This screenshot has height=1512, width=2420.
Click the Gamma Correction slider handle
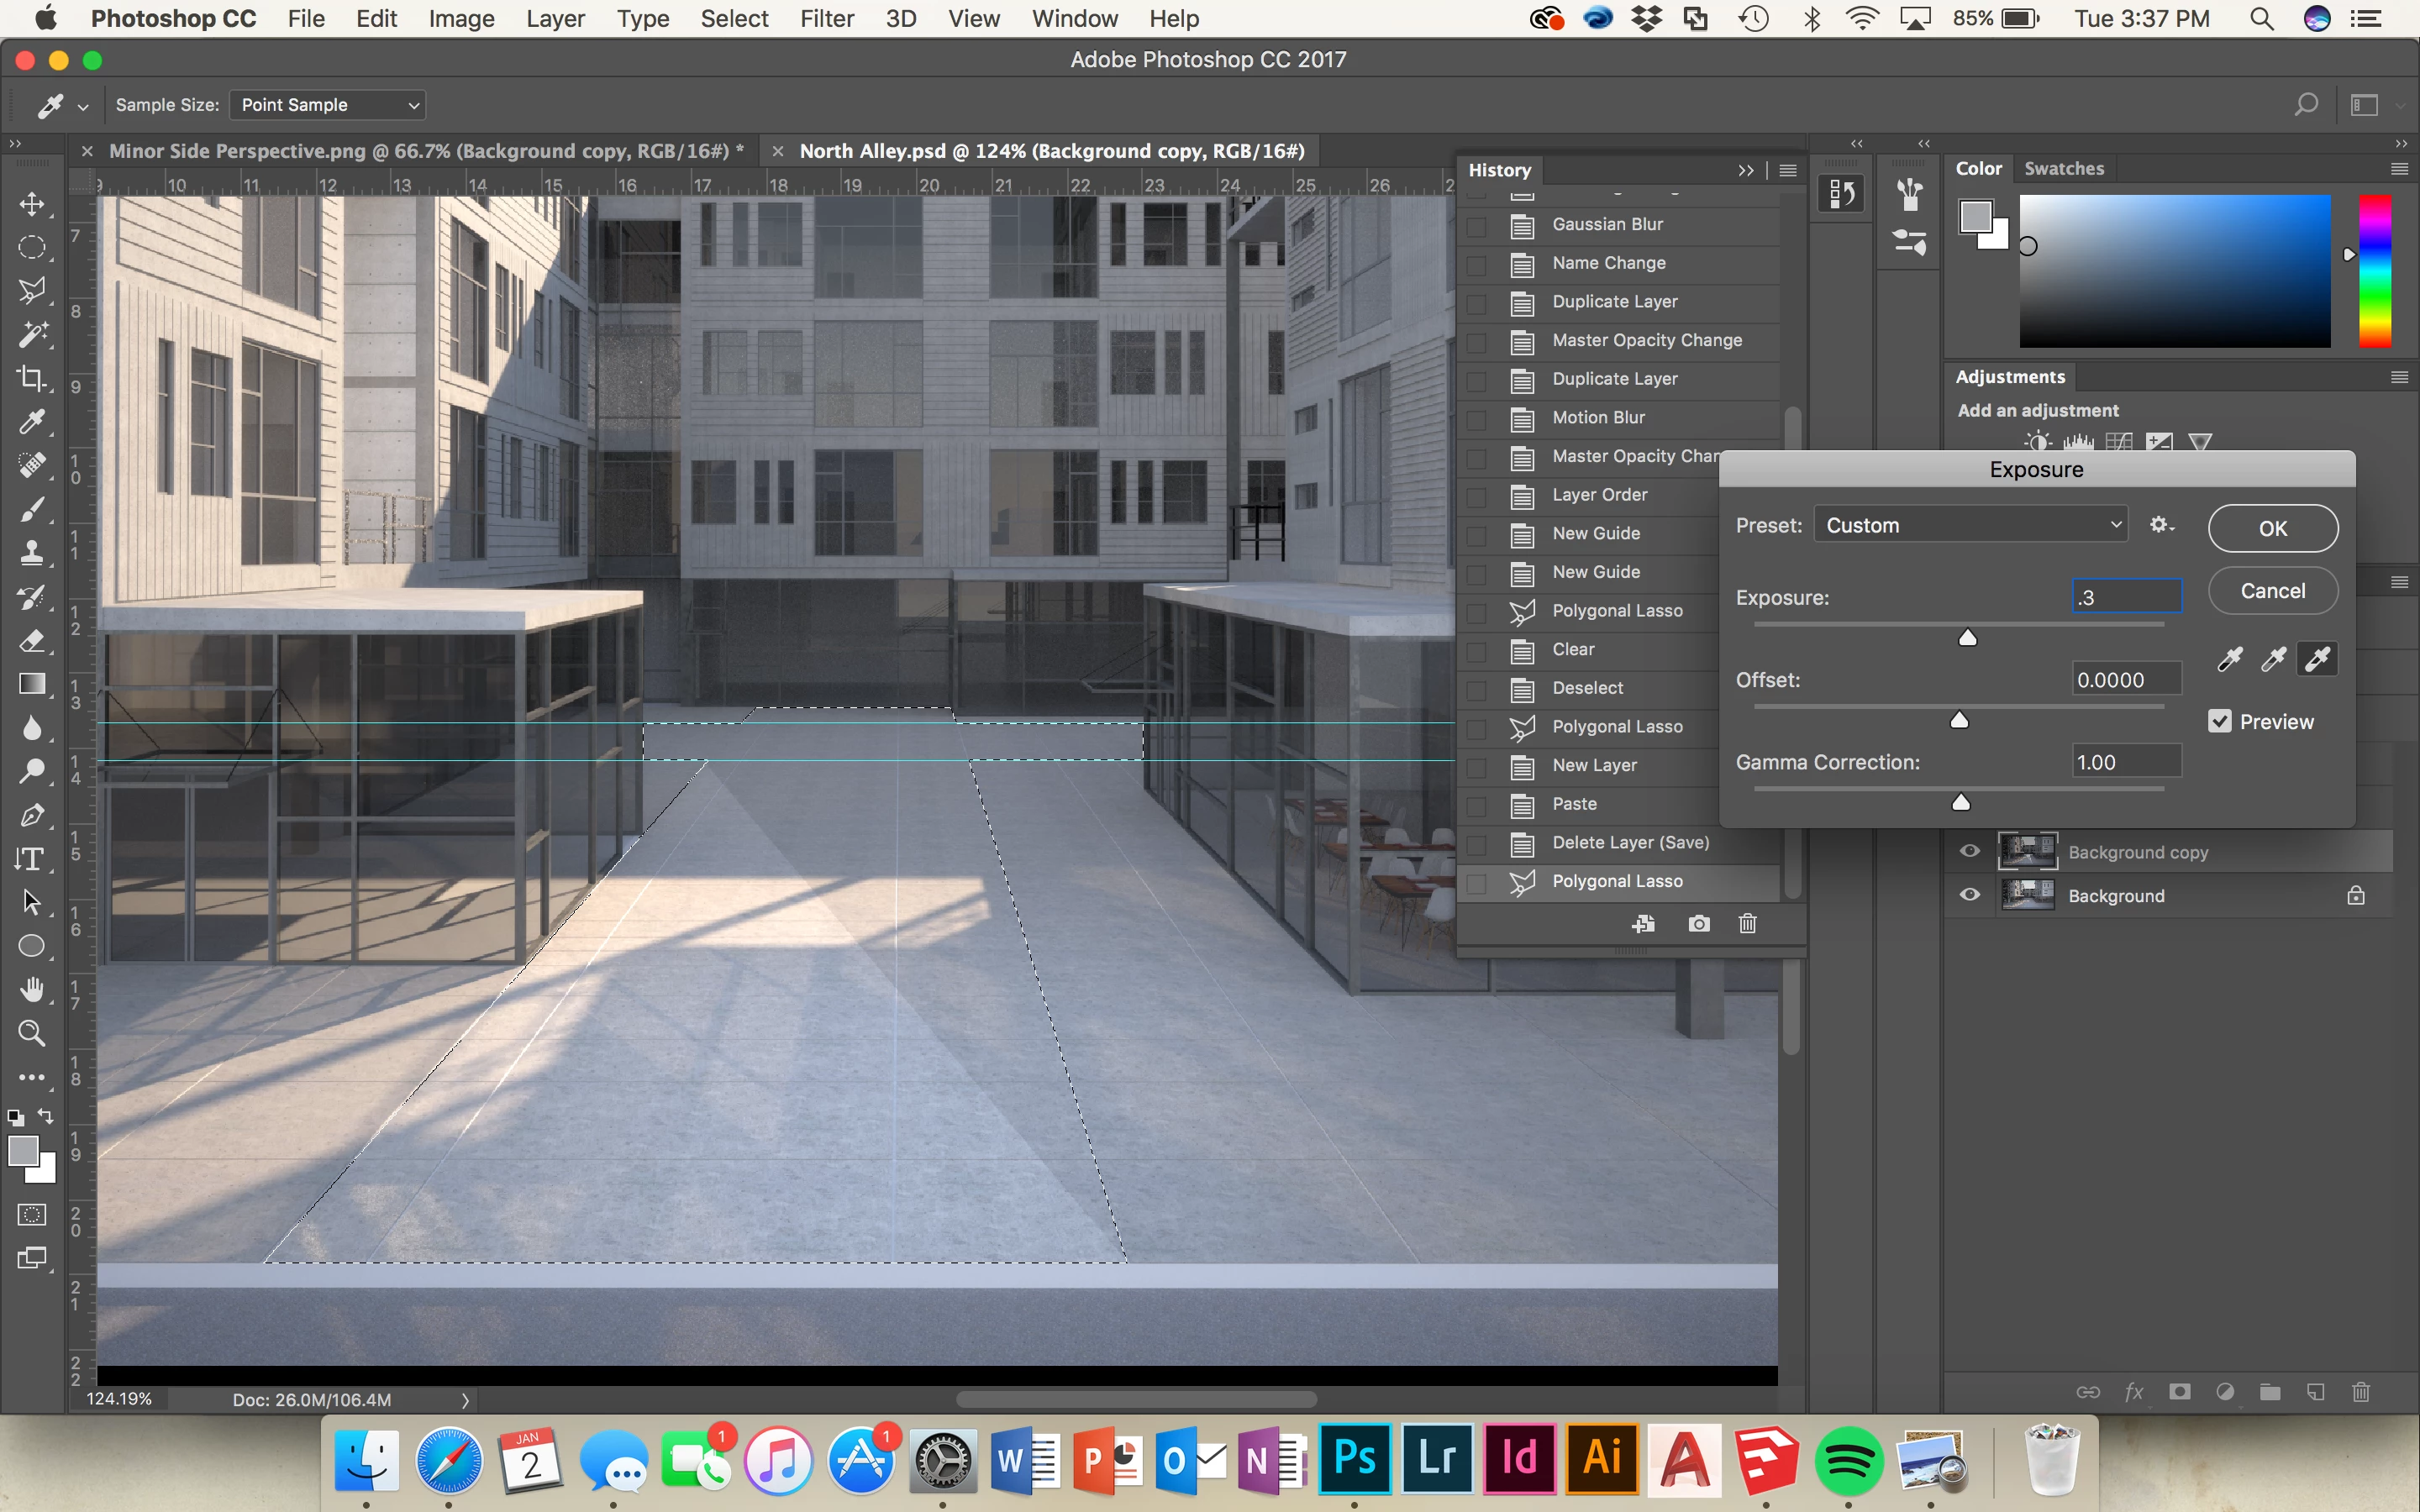tap(1961, 802)
